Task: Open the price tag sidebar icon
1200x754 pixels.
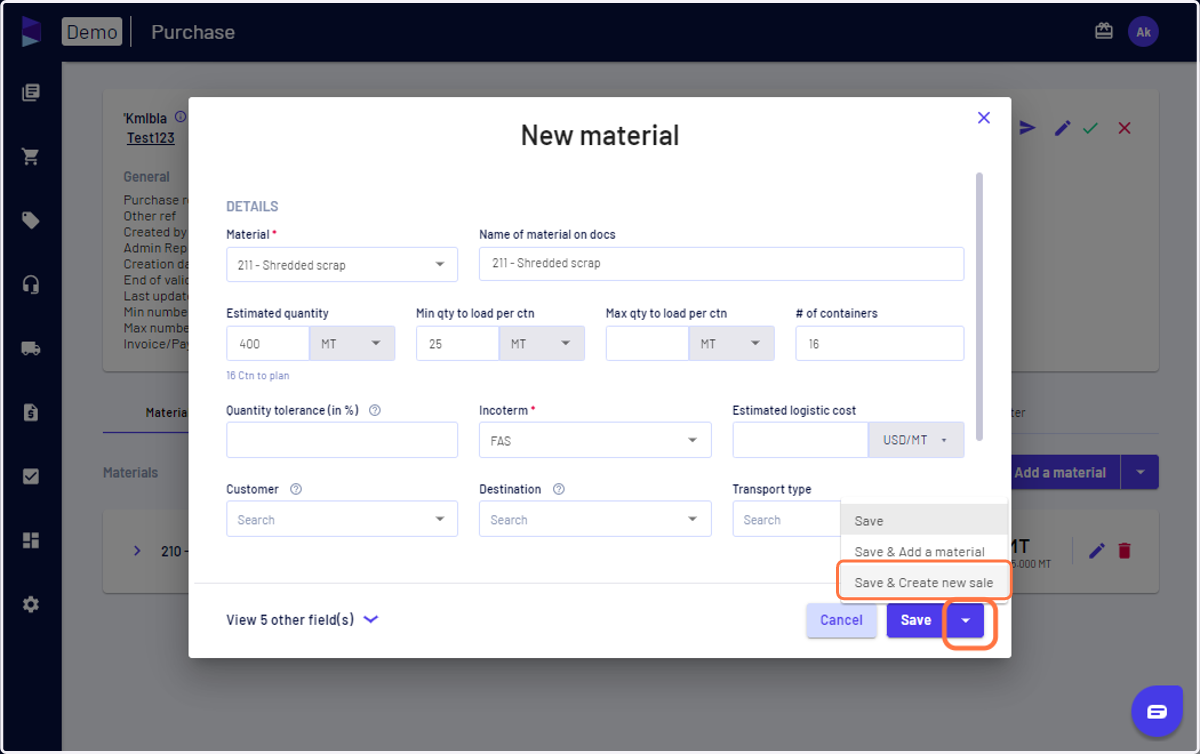Action: coord(31,221)
